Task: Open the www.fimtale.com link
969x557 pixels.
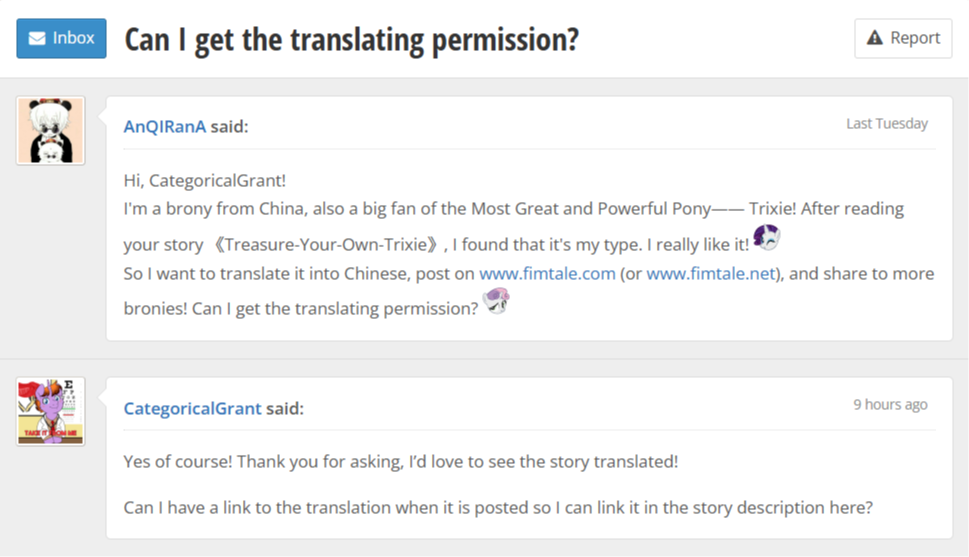Action: 547,273
